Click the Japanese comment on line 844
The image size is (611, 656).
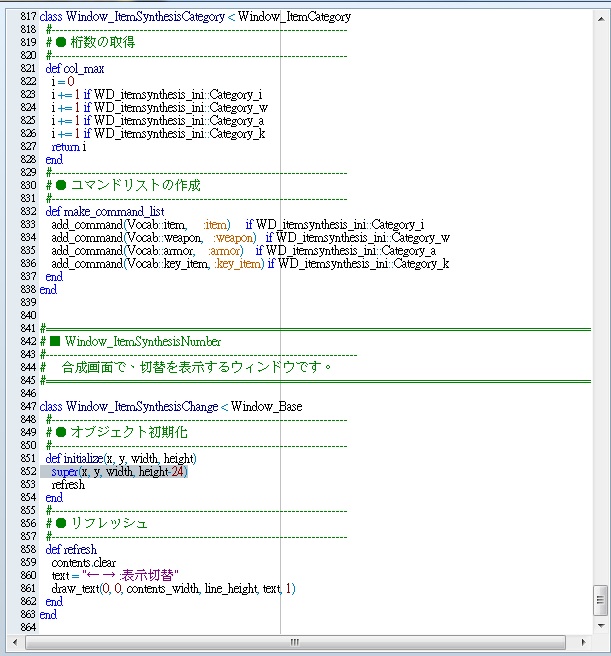pyautogui.click(x=196, y=367)
